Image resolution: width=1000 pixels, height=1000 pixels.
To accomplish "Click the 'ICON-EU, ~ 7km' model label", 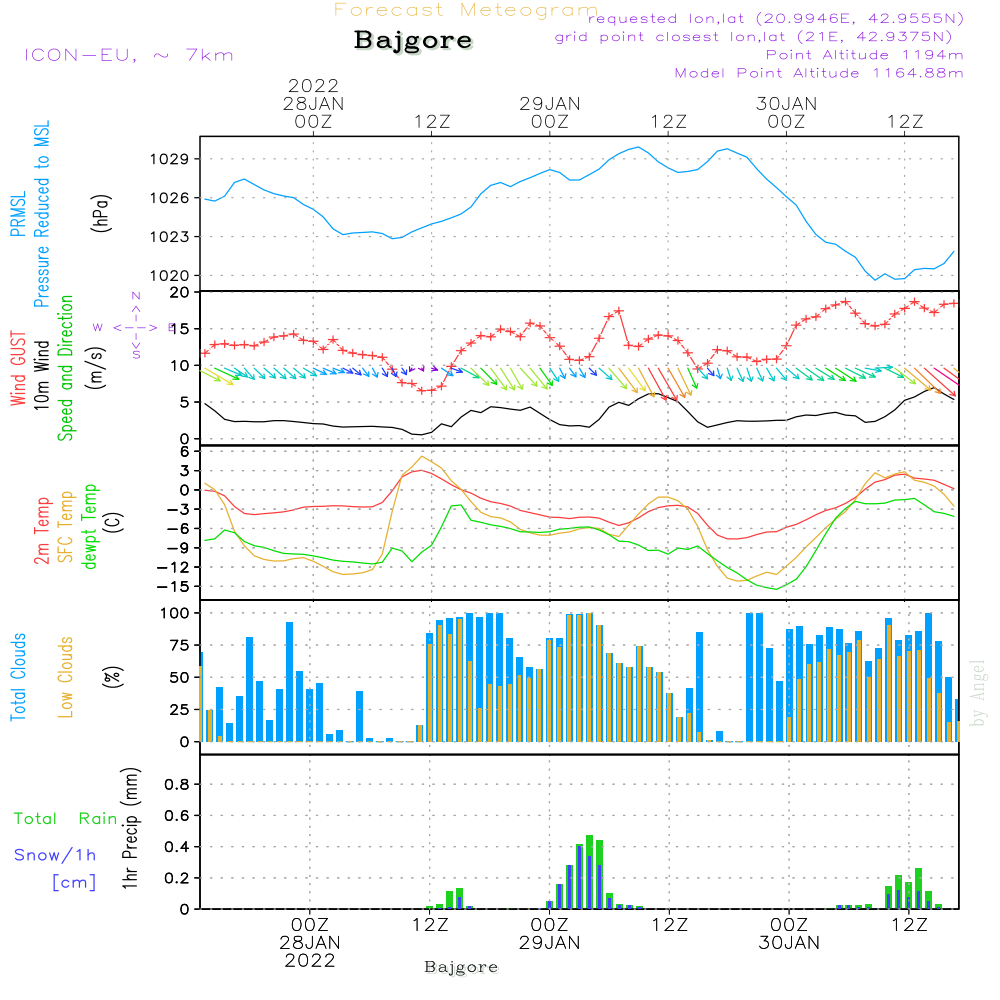I will [x=129, y=55].
